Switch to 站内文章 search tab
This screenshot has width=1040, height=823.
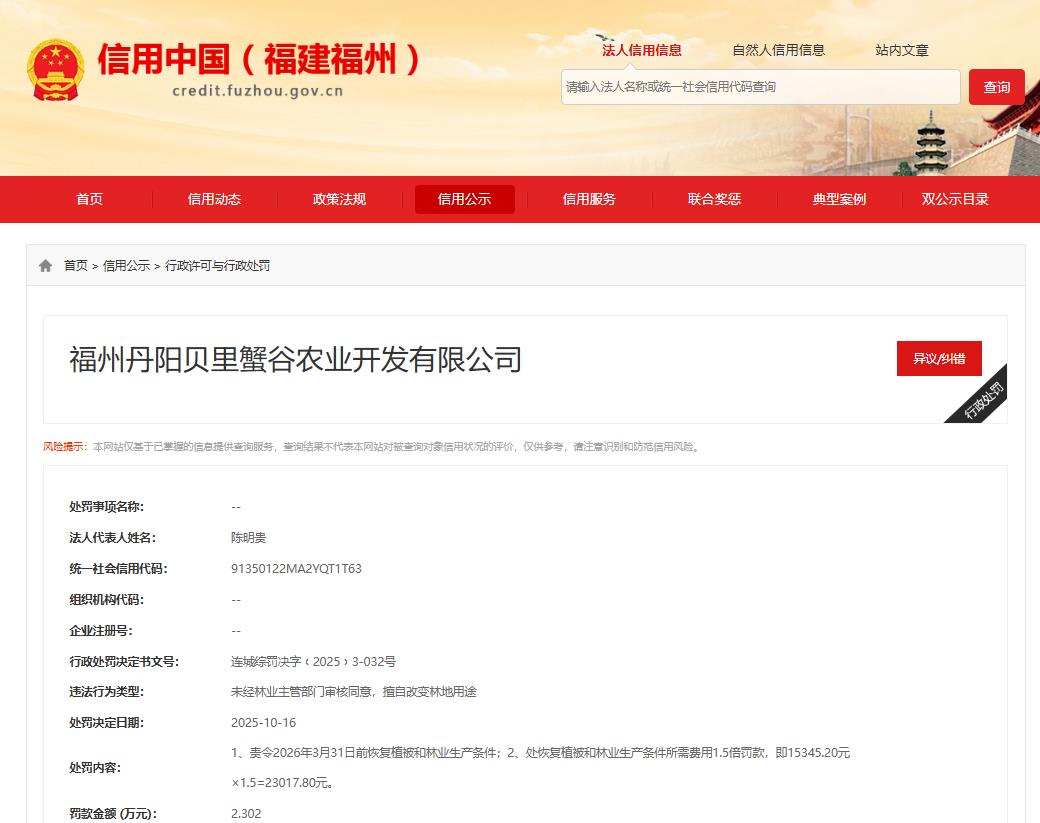click(x=901, y=50)
